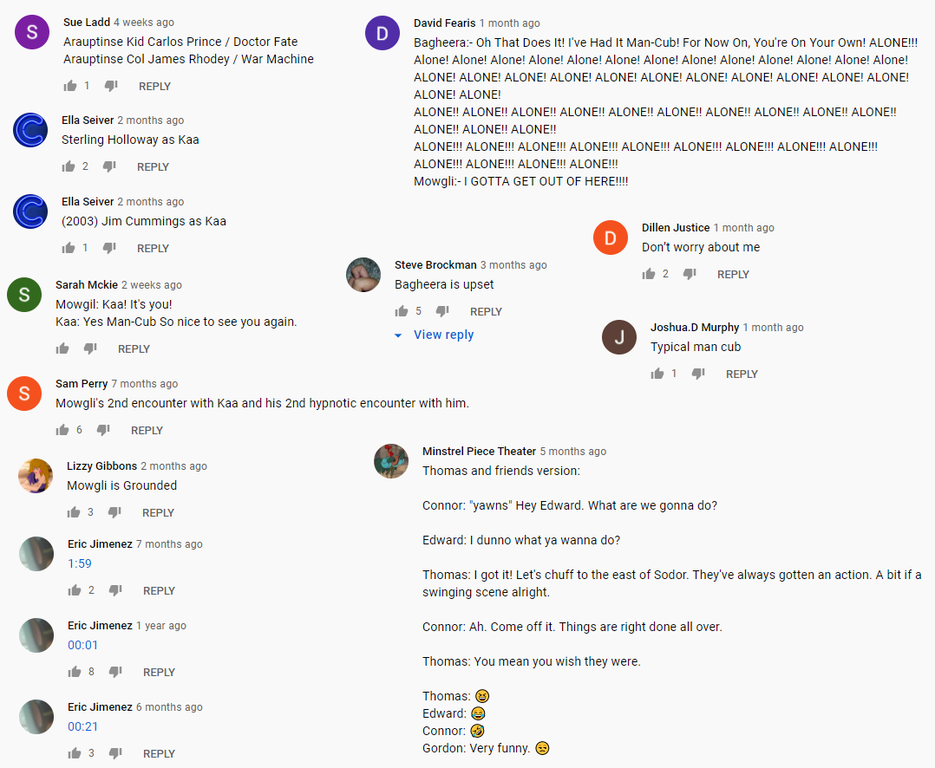This screenshot has width=935, height=768.
Task: Like Sam Perry's comment about Kaa
Action: coord(63,430)
